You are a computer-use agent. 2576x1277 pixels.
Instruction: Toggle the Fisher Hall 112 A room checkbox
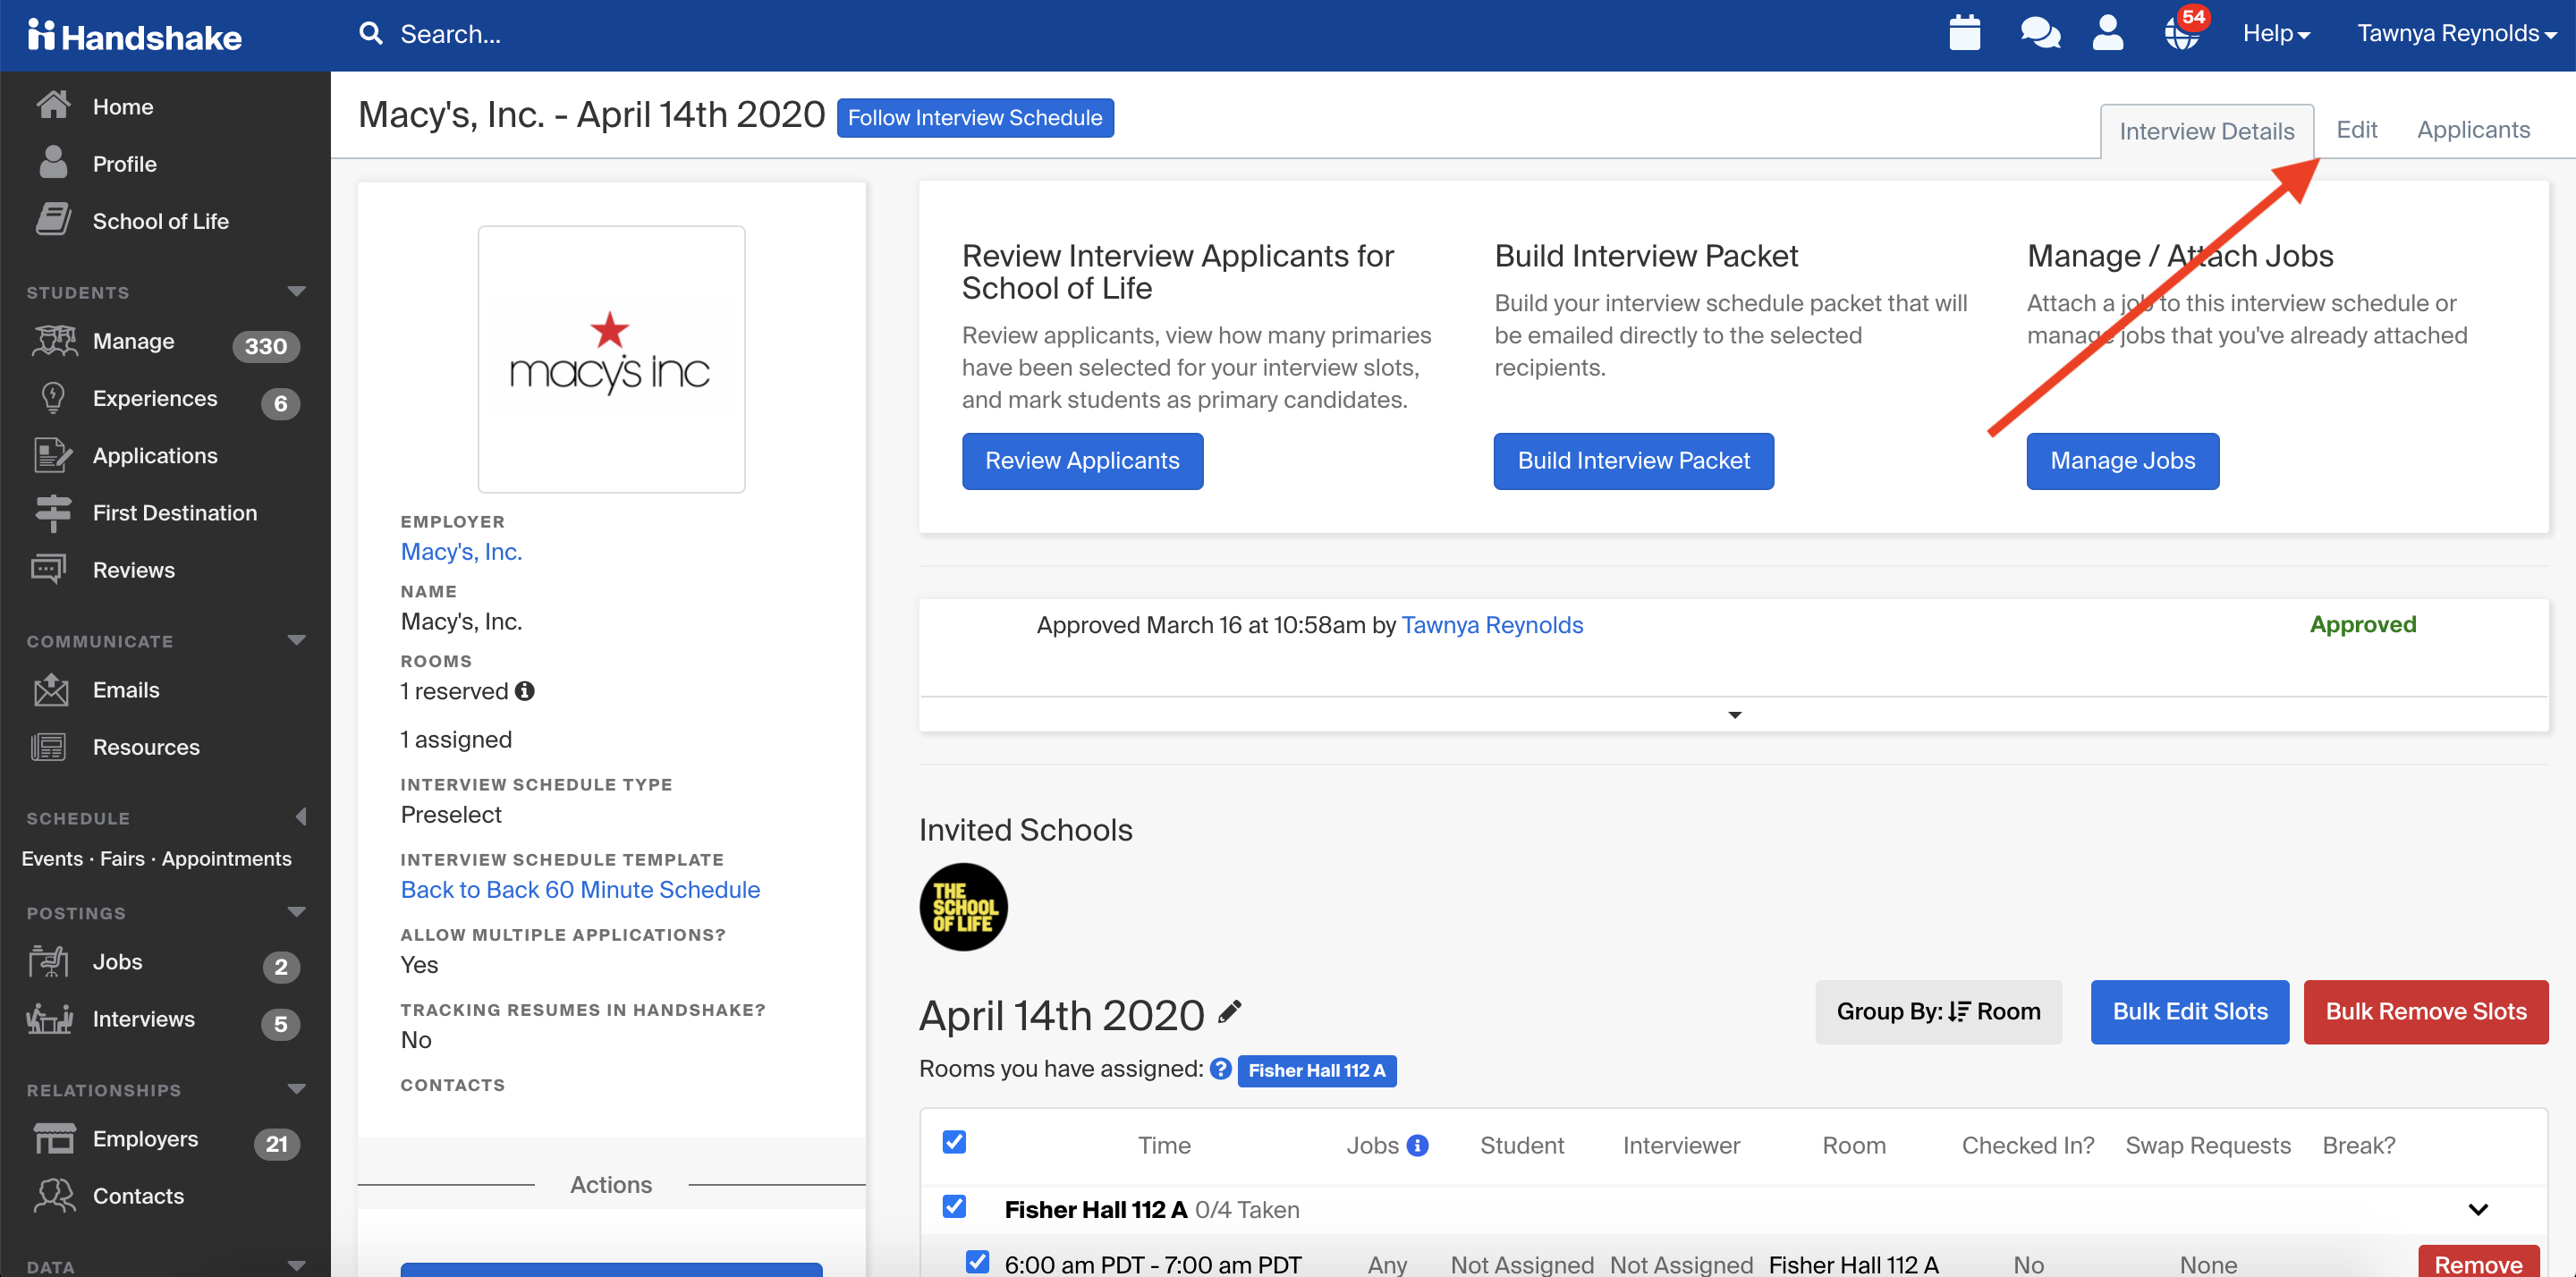coord(954,1206)
